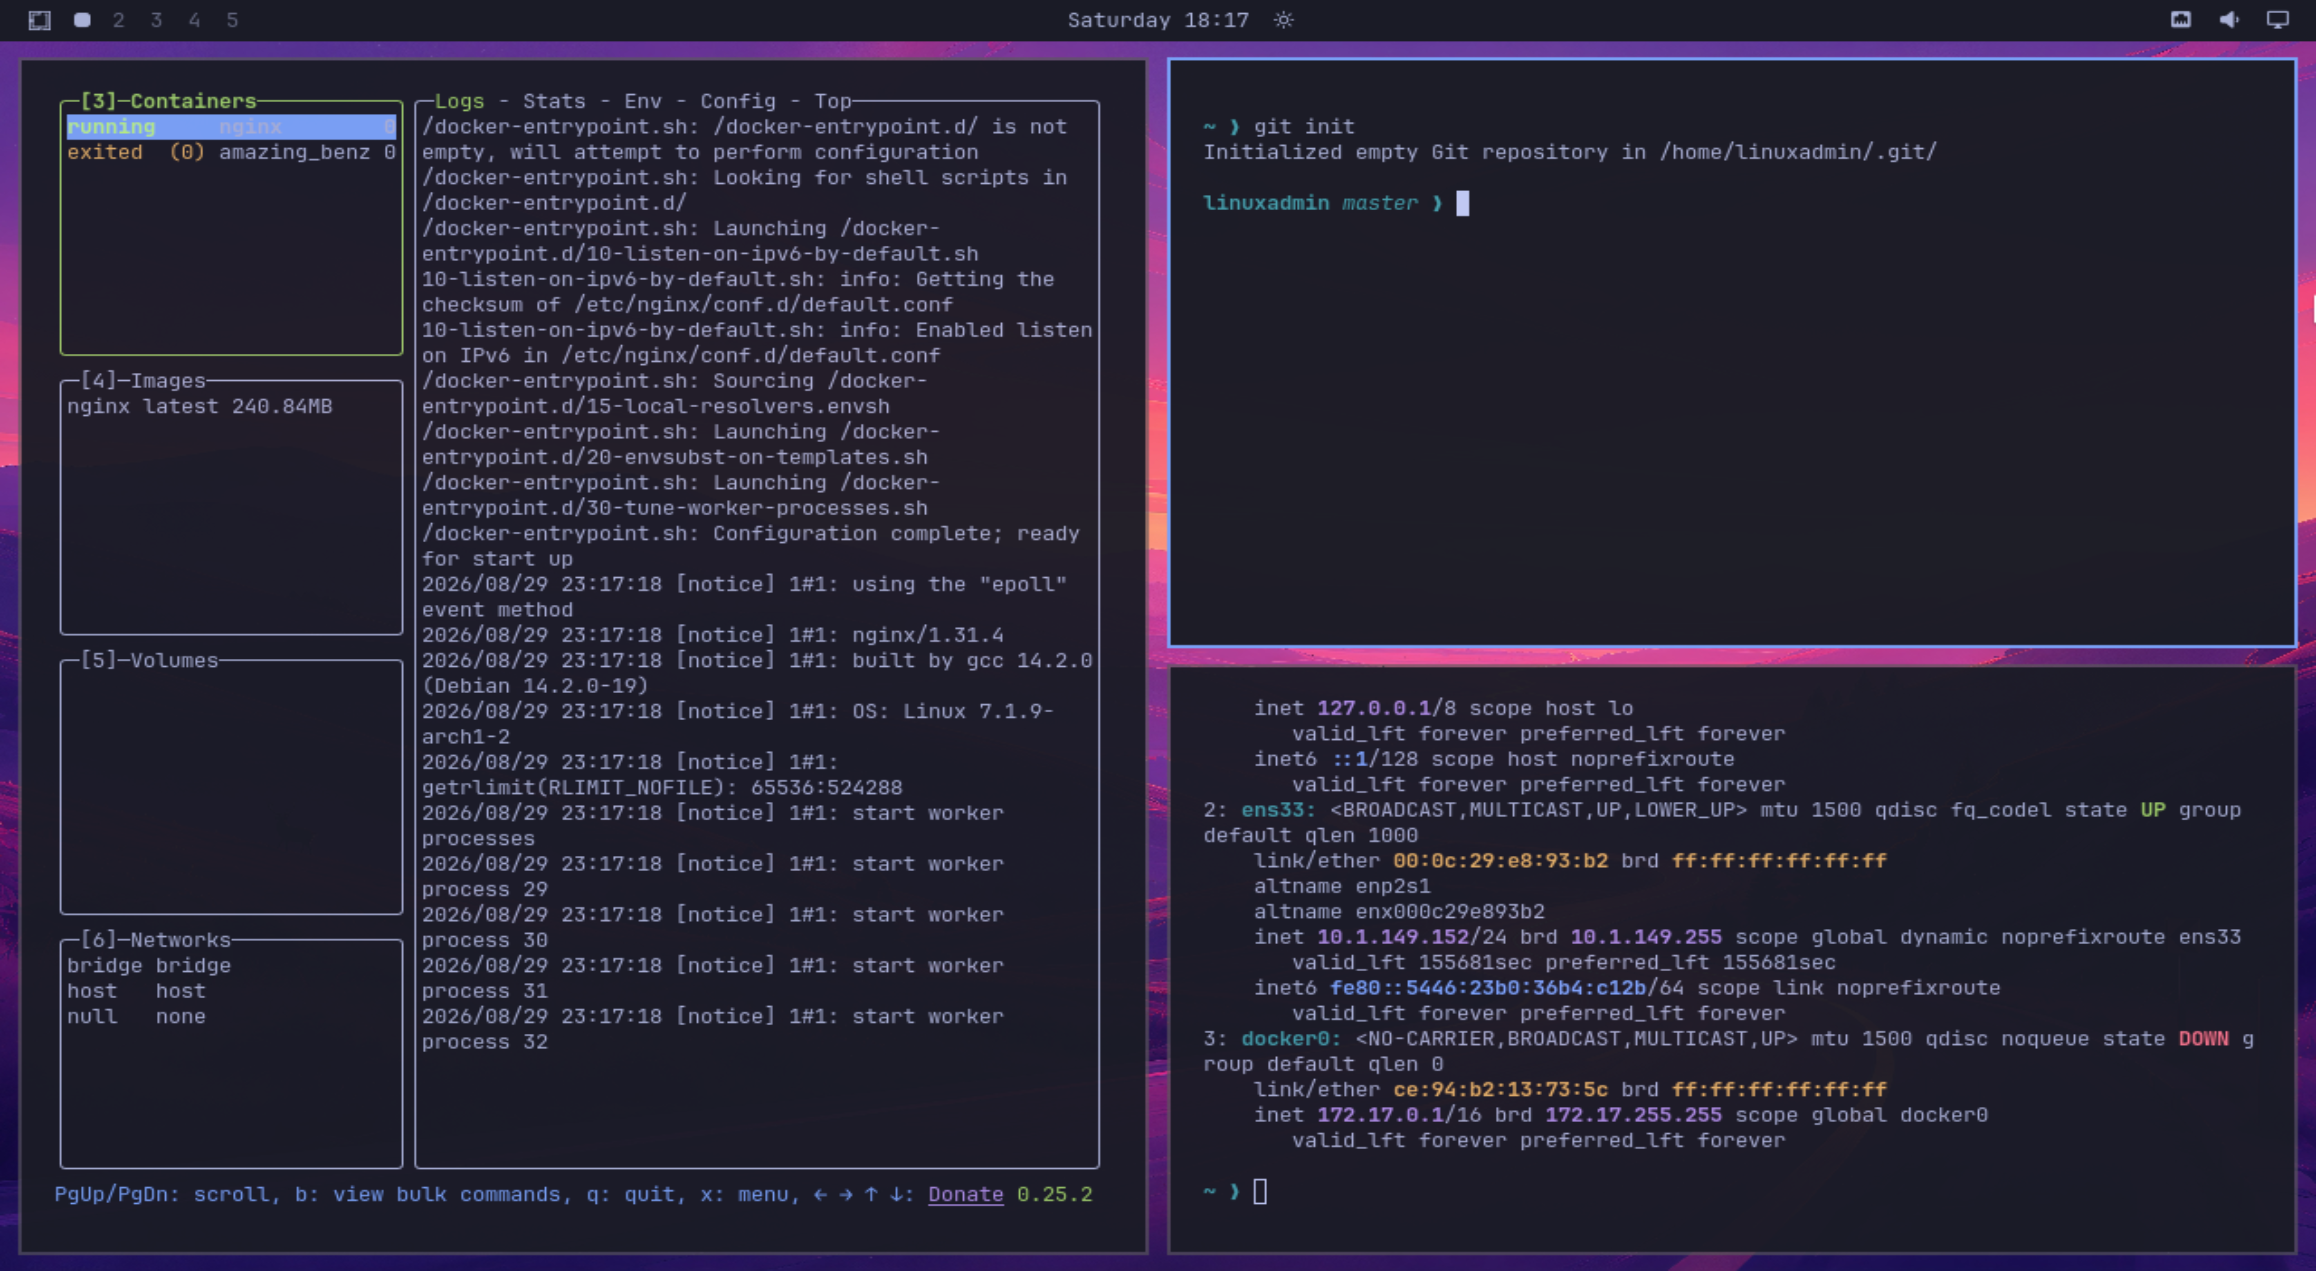Select the running nginx container row

231,127
